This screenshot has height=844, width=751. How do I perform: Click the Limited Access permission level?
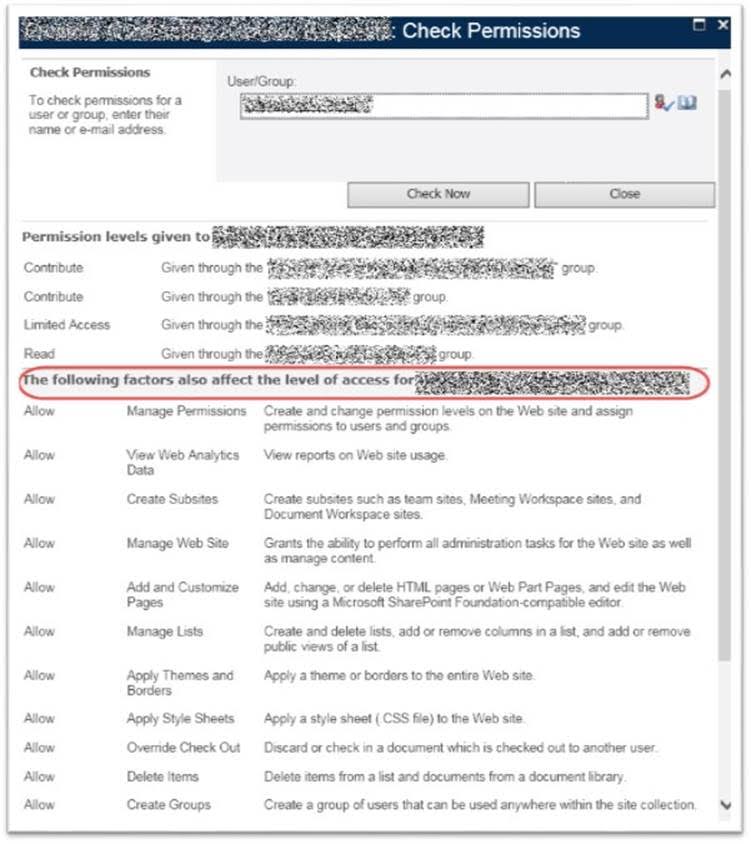67,325
